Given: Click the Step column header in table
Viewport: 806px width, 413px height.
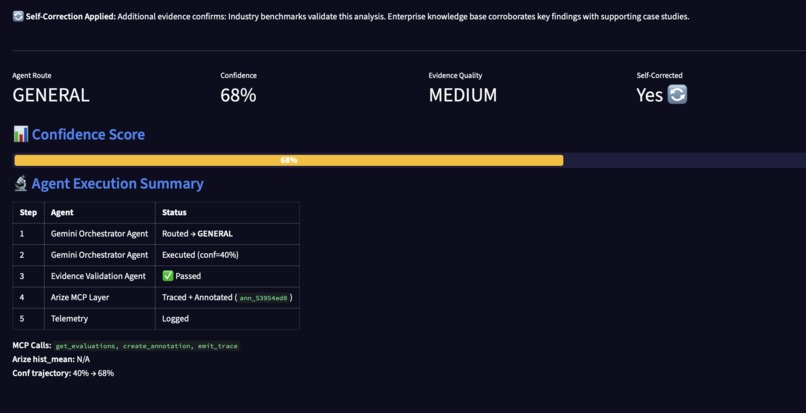Looking at the screenshot, I should pos(28,212).
